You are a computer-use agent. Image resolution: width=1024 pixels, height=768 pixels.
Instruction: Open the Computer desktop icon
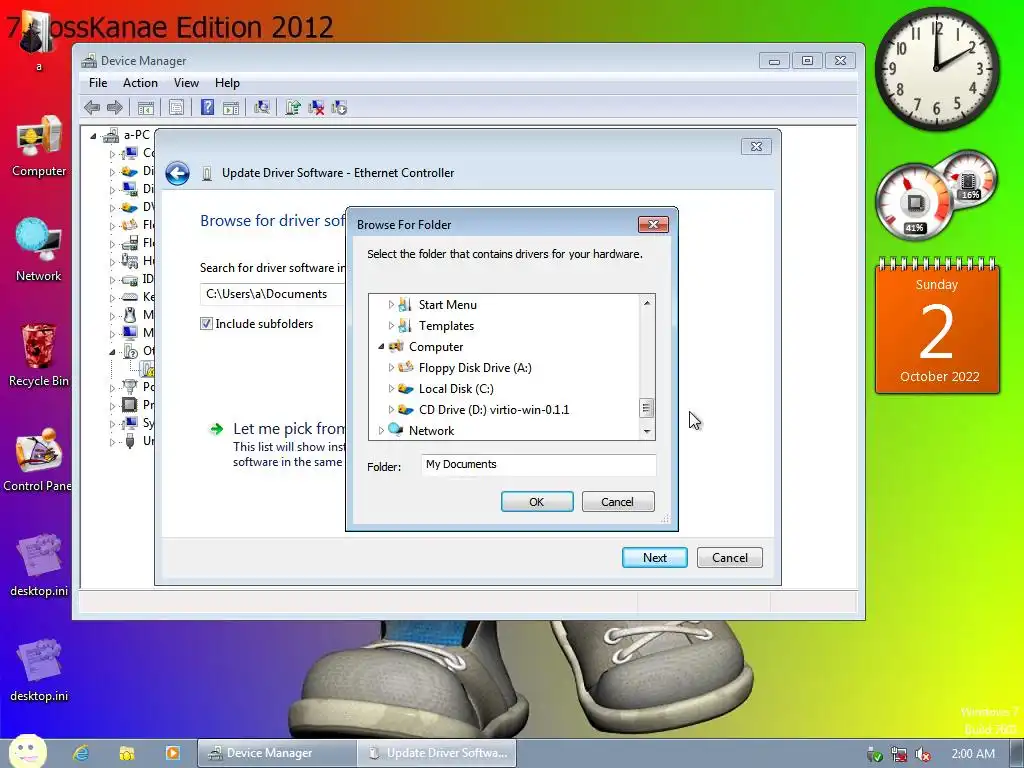tap(39, 146)
